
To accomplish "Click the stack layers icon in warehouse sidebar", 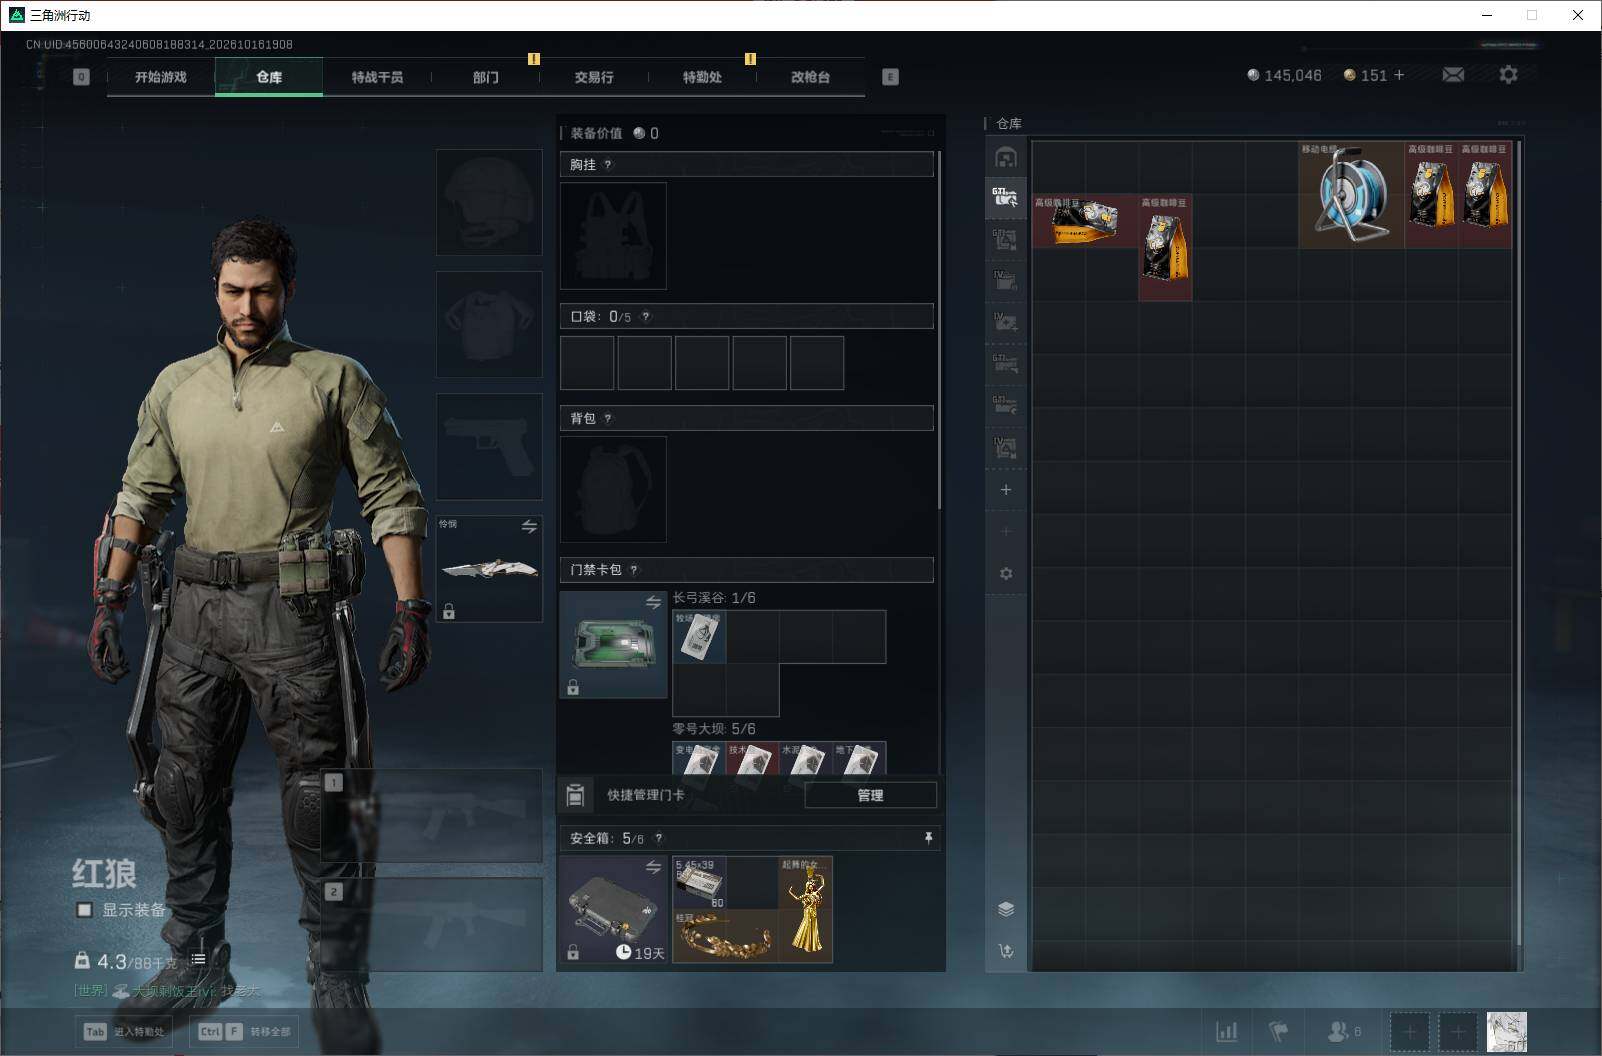I will (1006, 909).
